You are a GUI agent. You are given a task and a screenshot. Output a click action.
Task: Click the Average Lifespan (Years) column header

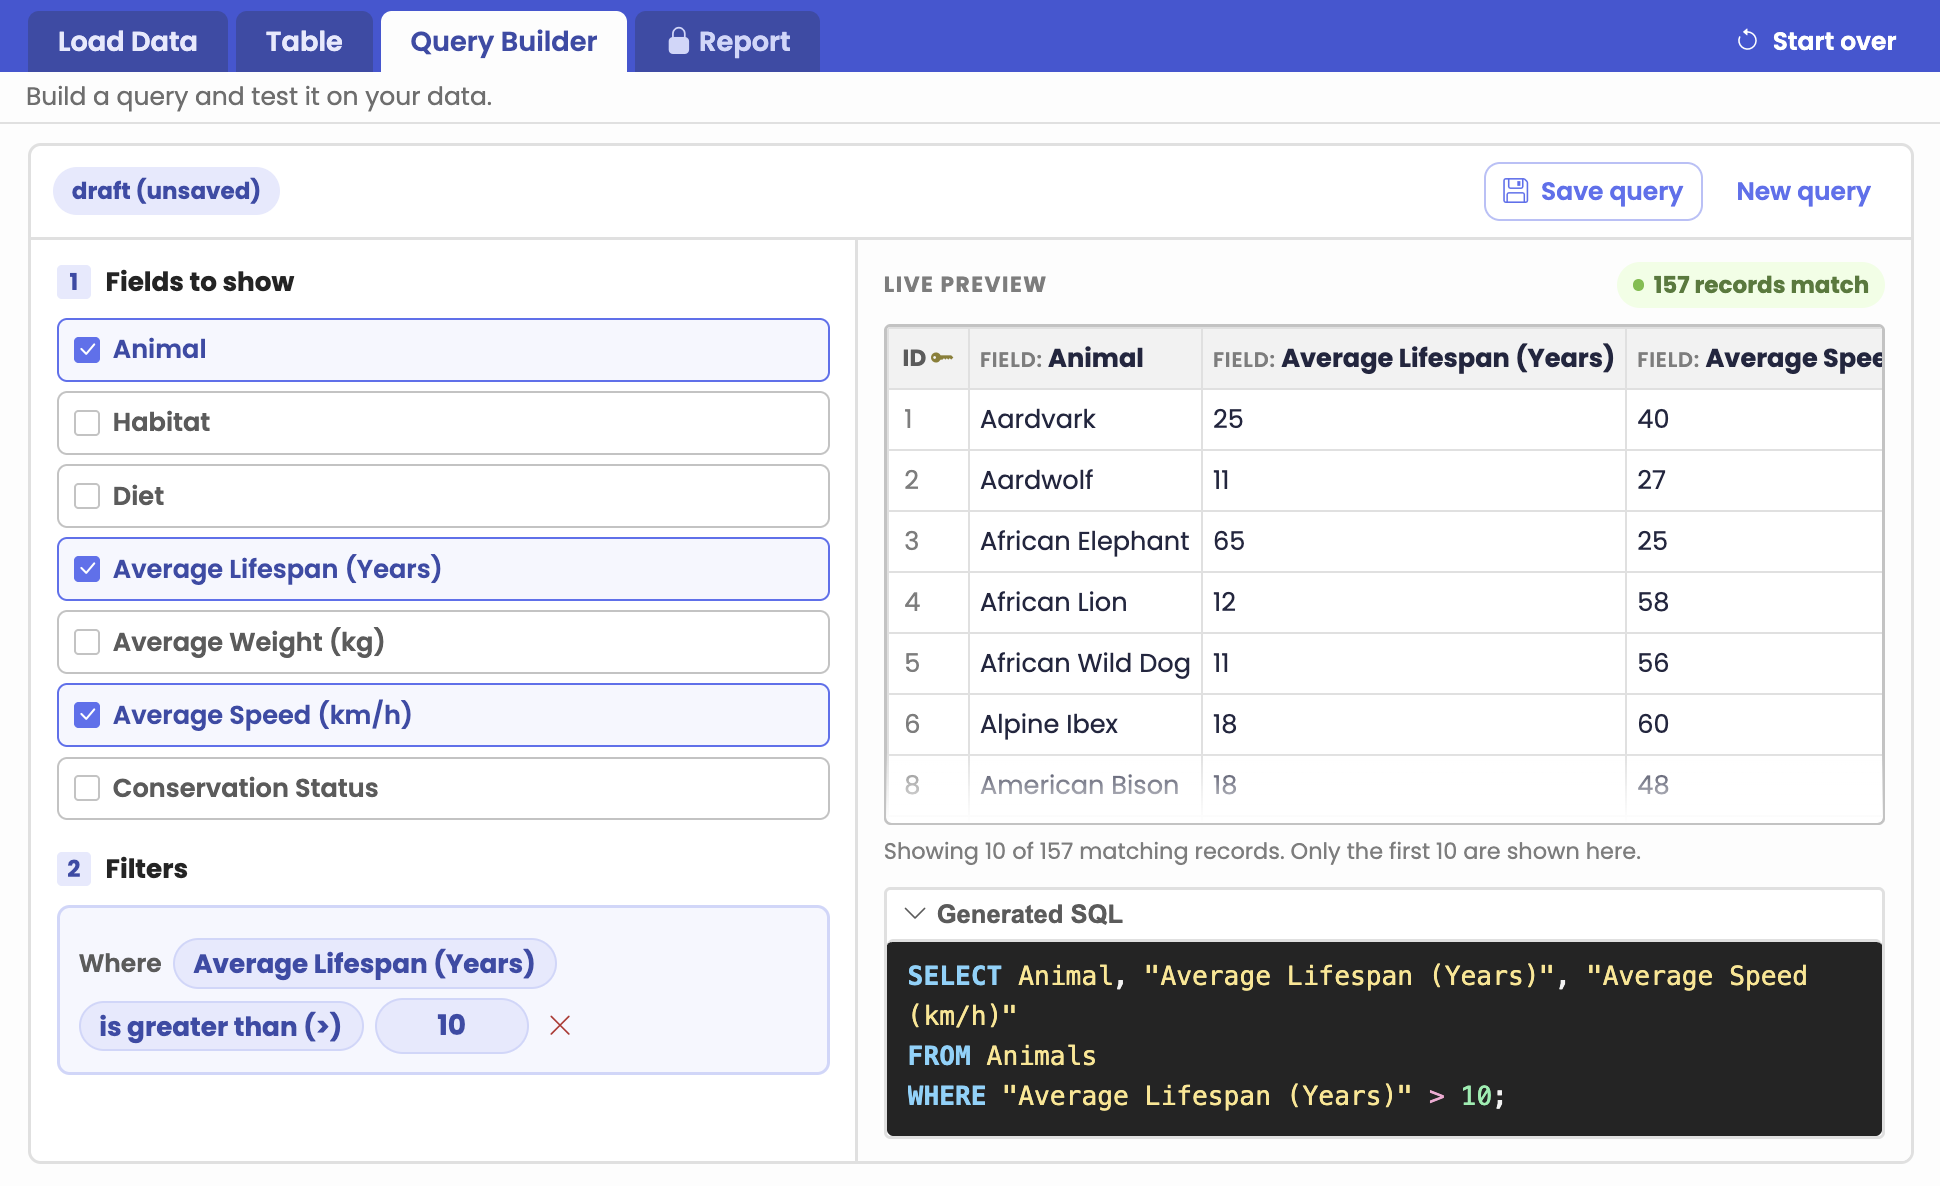coord(1413,358)
